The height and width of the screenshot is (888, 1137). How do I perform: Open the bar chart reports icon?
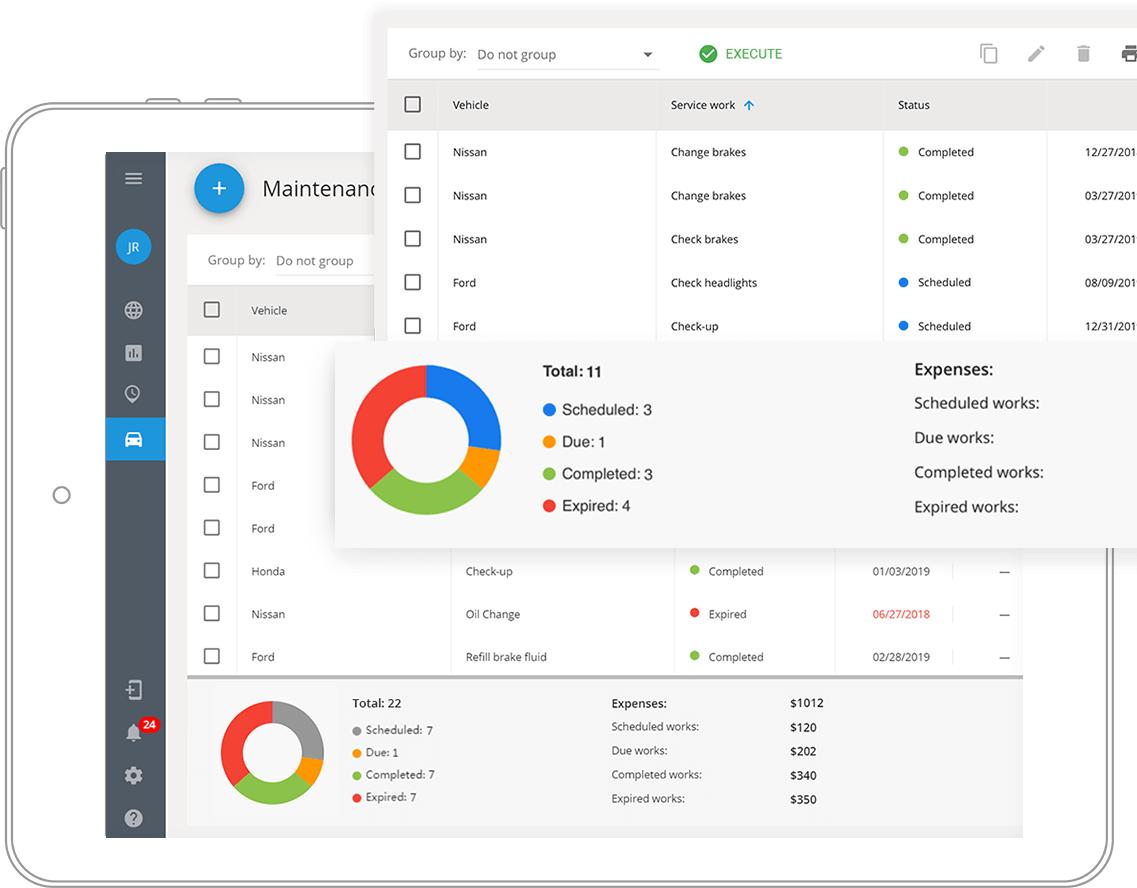point(133,353)
